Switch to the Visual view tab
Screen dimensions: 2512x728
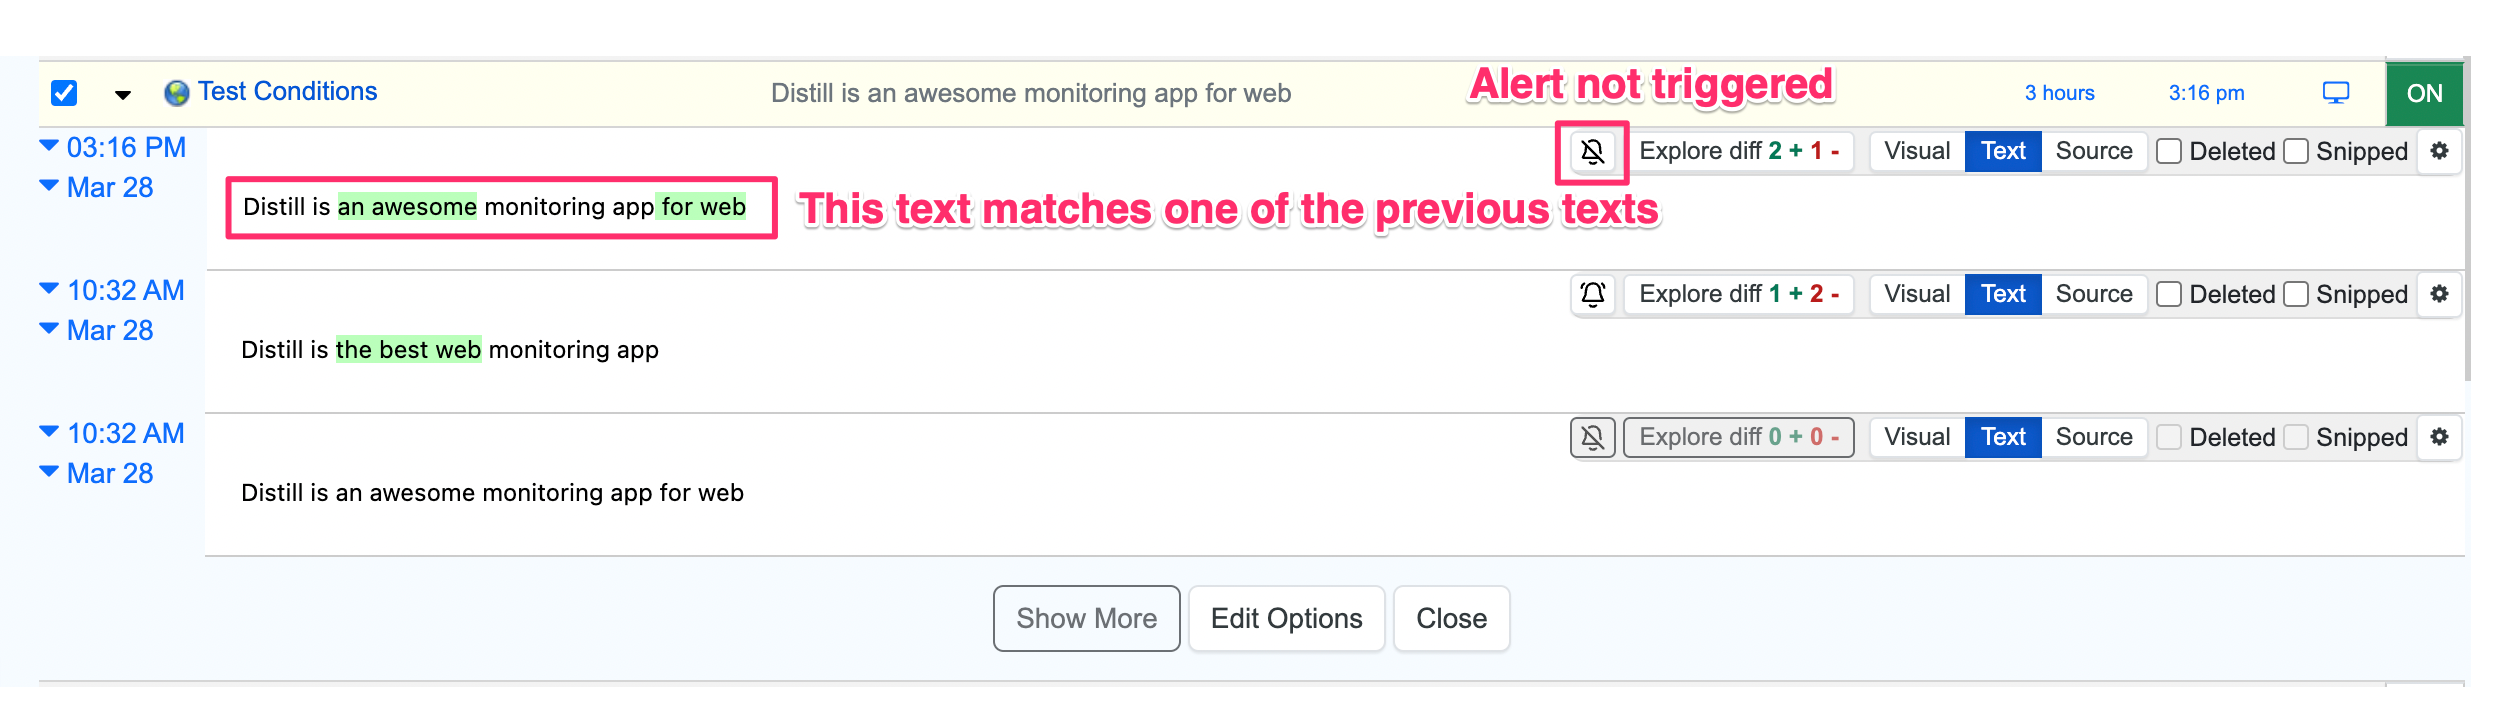point(1915,151)
